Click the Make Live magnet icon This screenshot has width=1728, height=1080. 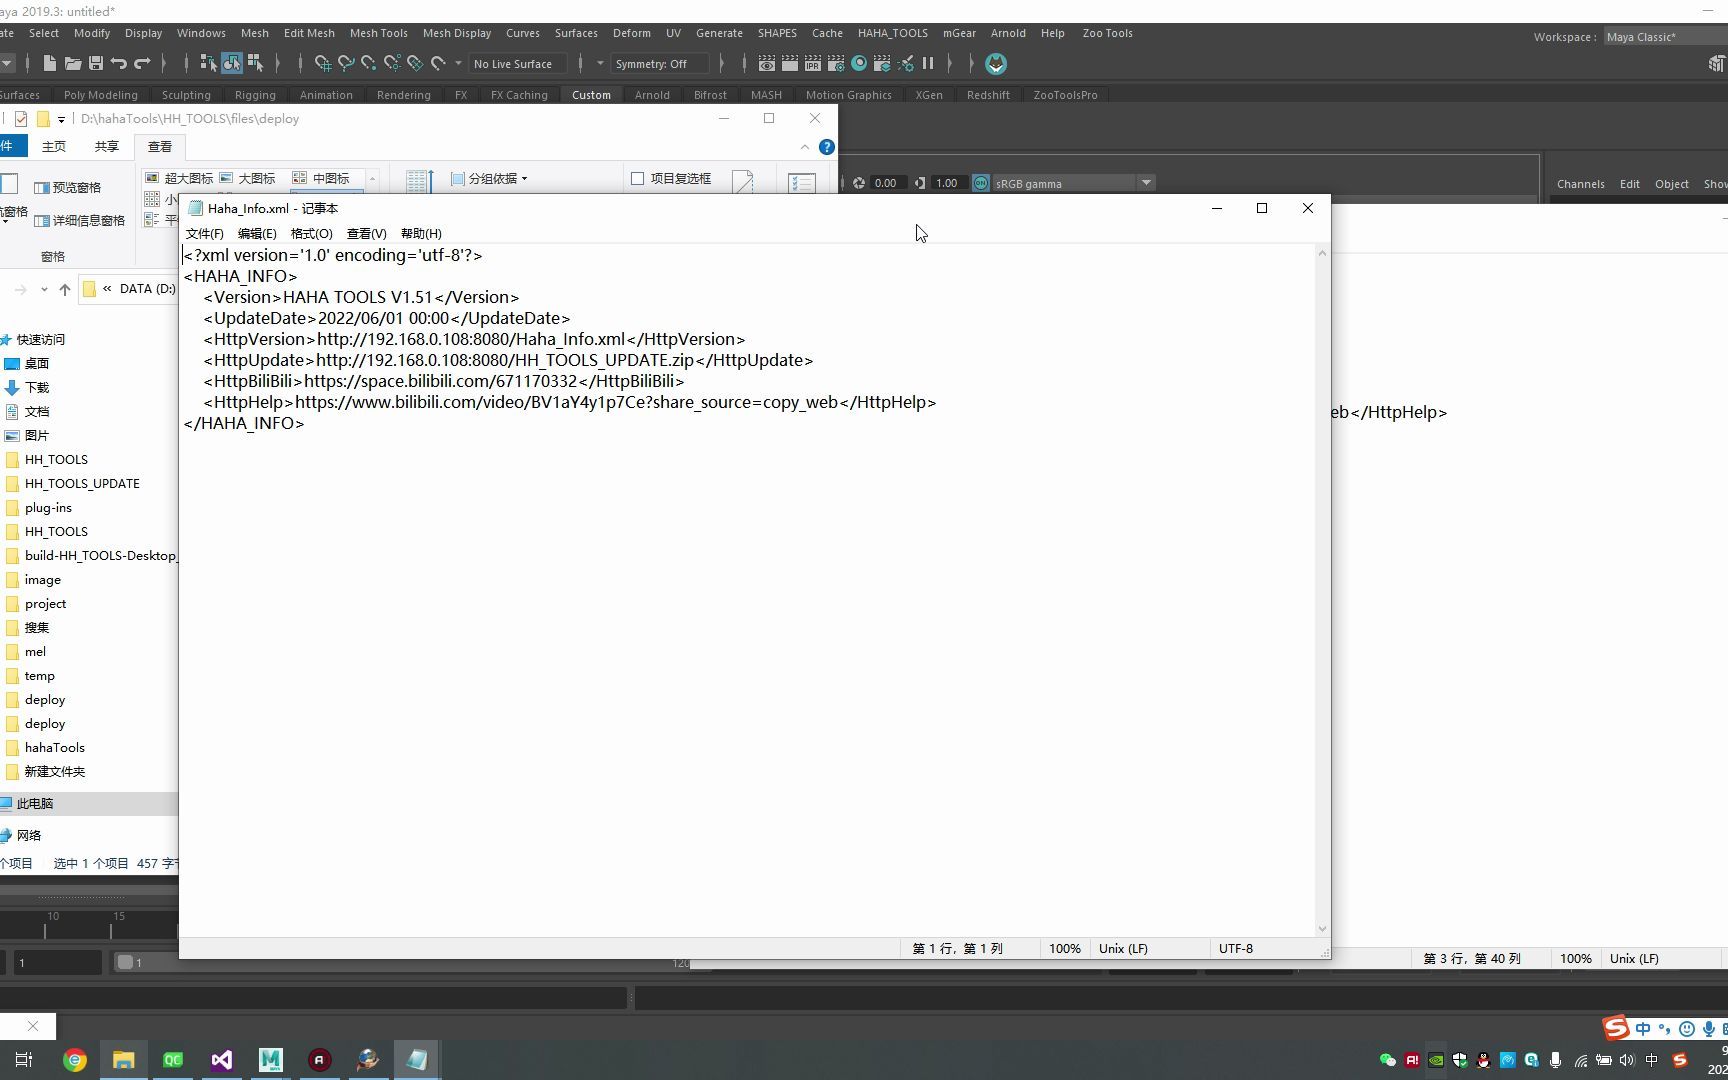[x=438, y=63]
